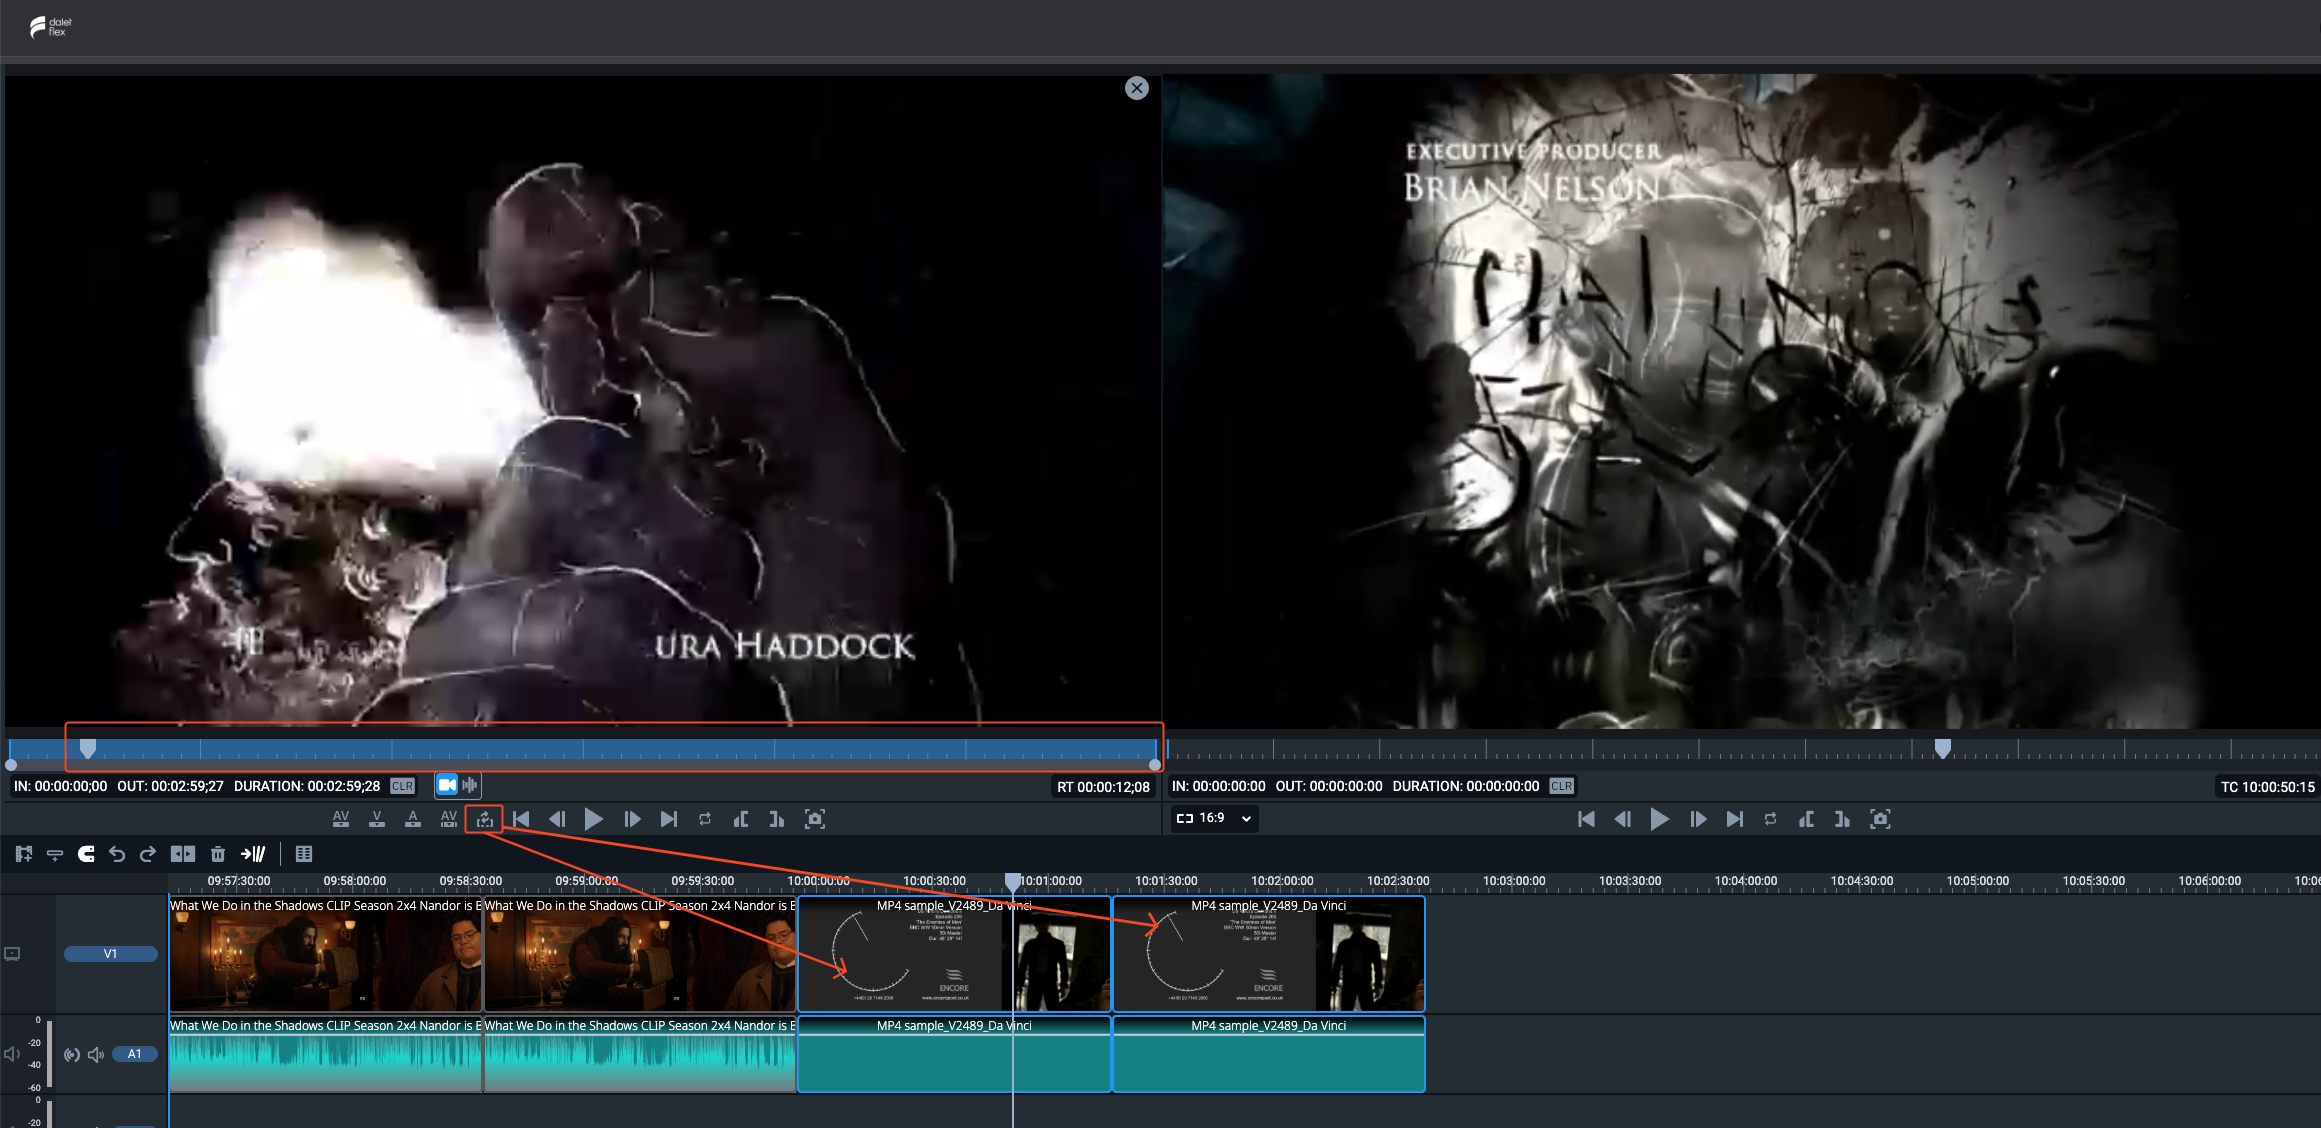This screenshot has height=1128, width=2321.
Task: Select the A1 track label
Action: [x=135, y=1054]
